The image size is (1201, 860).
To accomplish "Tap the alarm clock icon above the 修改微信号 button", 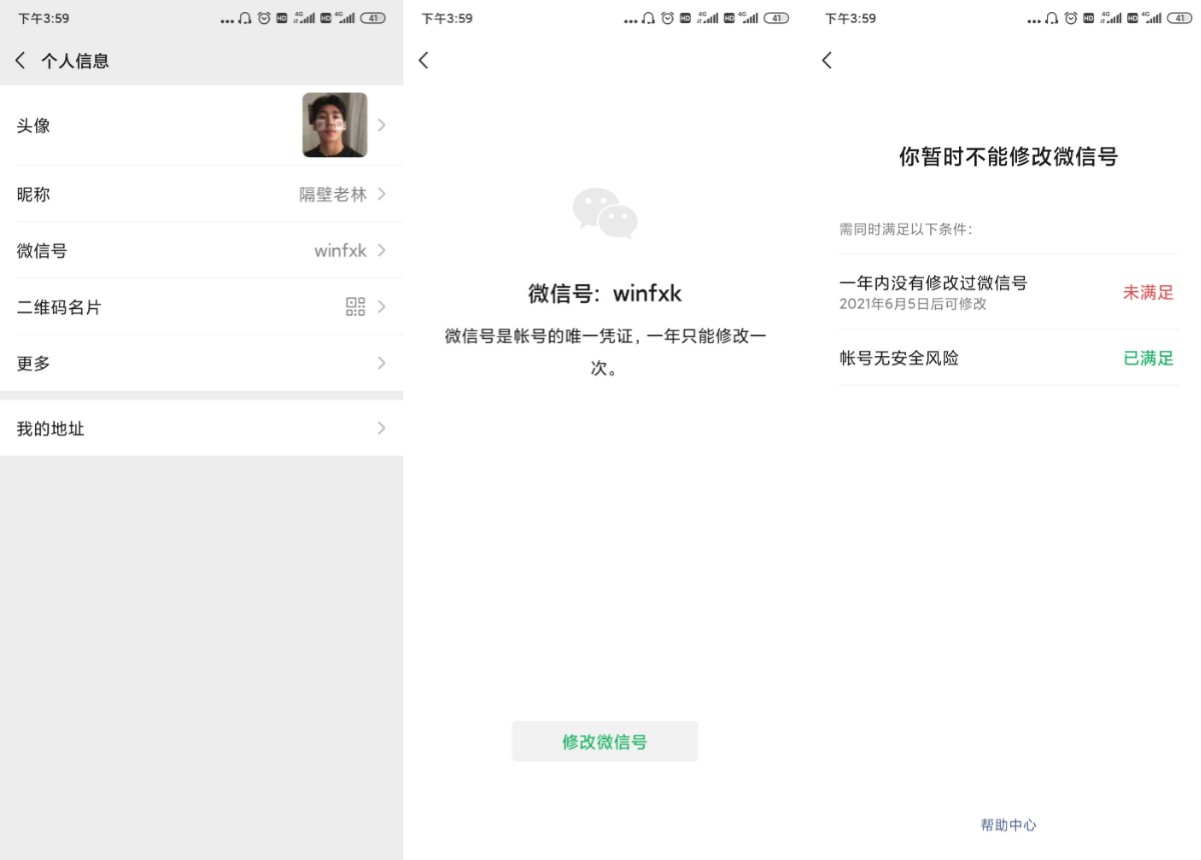I will 667,18.
